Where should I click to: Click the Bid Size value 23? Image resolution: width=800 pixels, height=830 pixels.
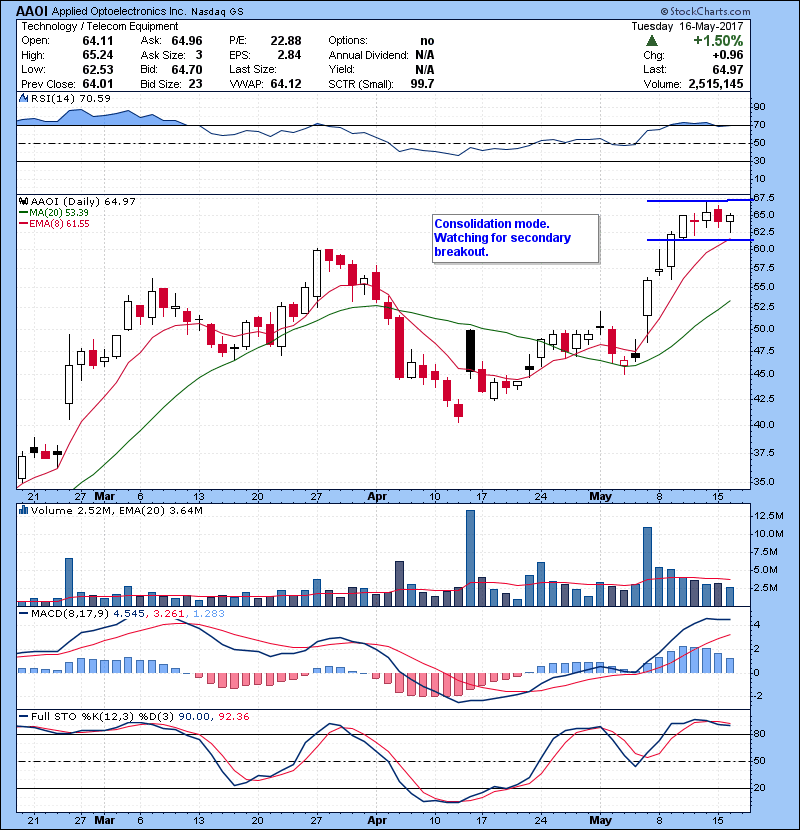pos(195,84)
